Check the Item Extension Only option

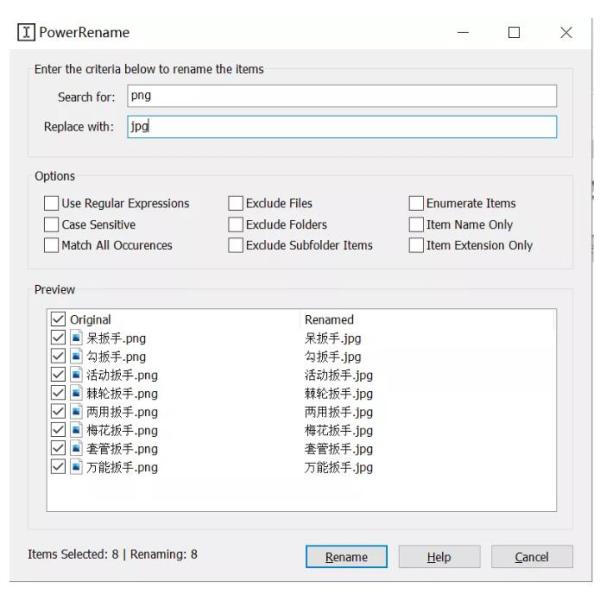click(416, 245)
